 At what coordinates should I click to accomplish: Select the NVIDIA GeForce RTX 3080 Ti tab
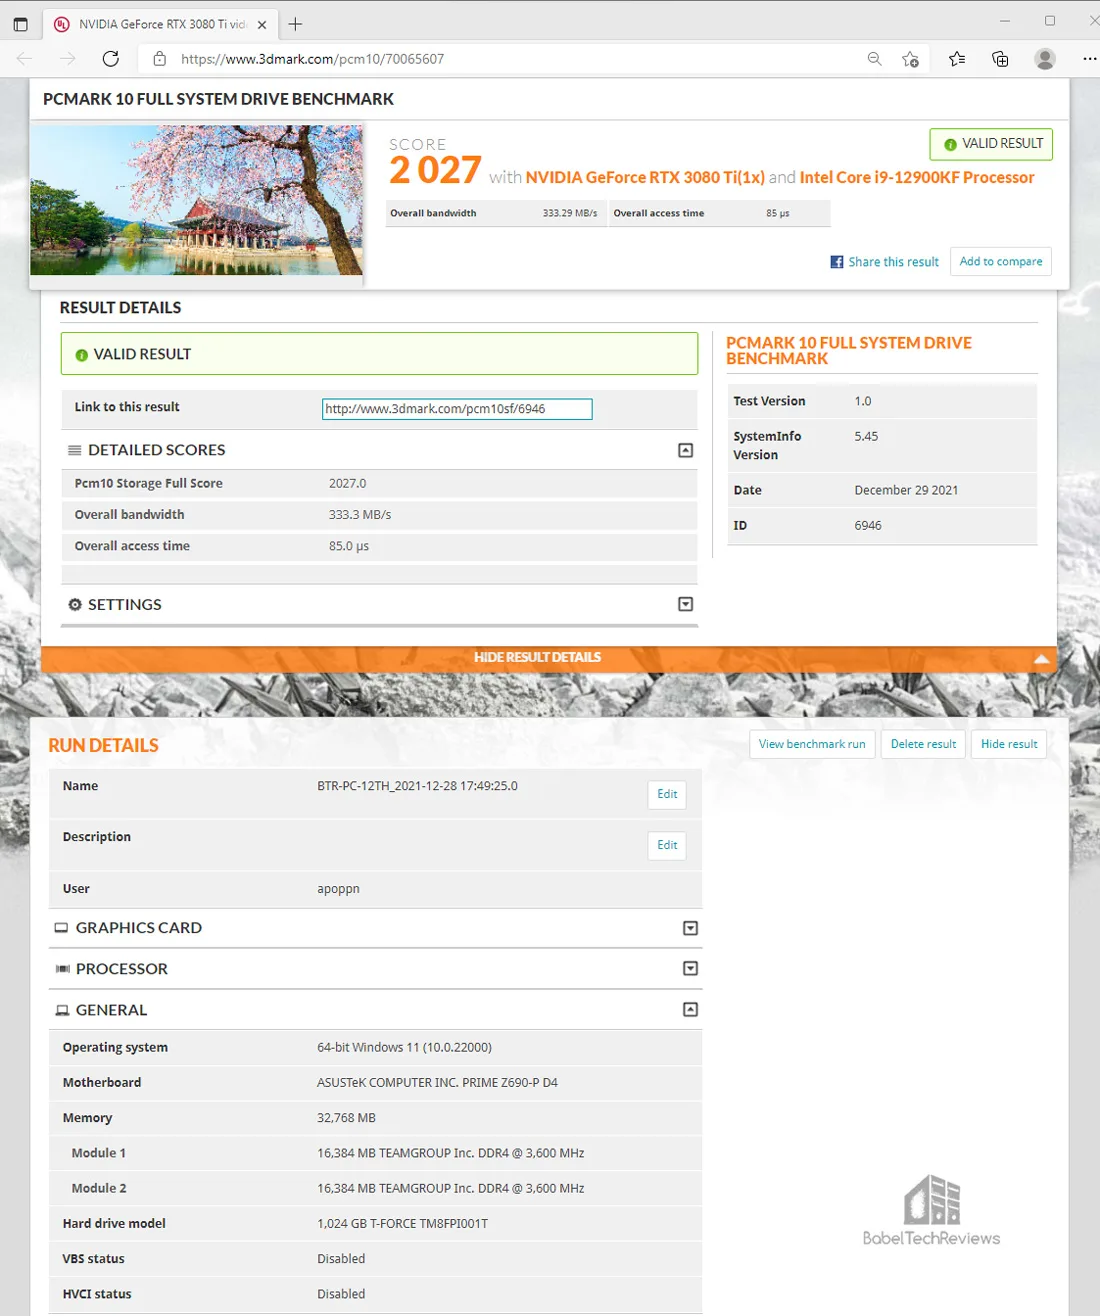click(162, 24)
